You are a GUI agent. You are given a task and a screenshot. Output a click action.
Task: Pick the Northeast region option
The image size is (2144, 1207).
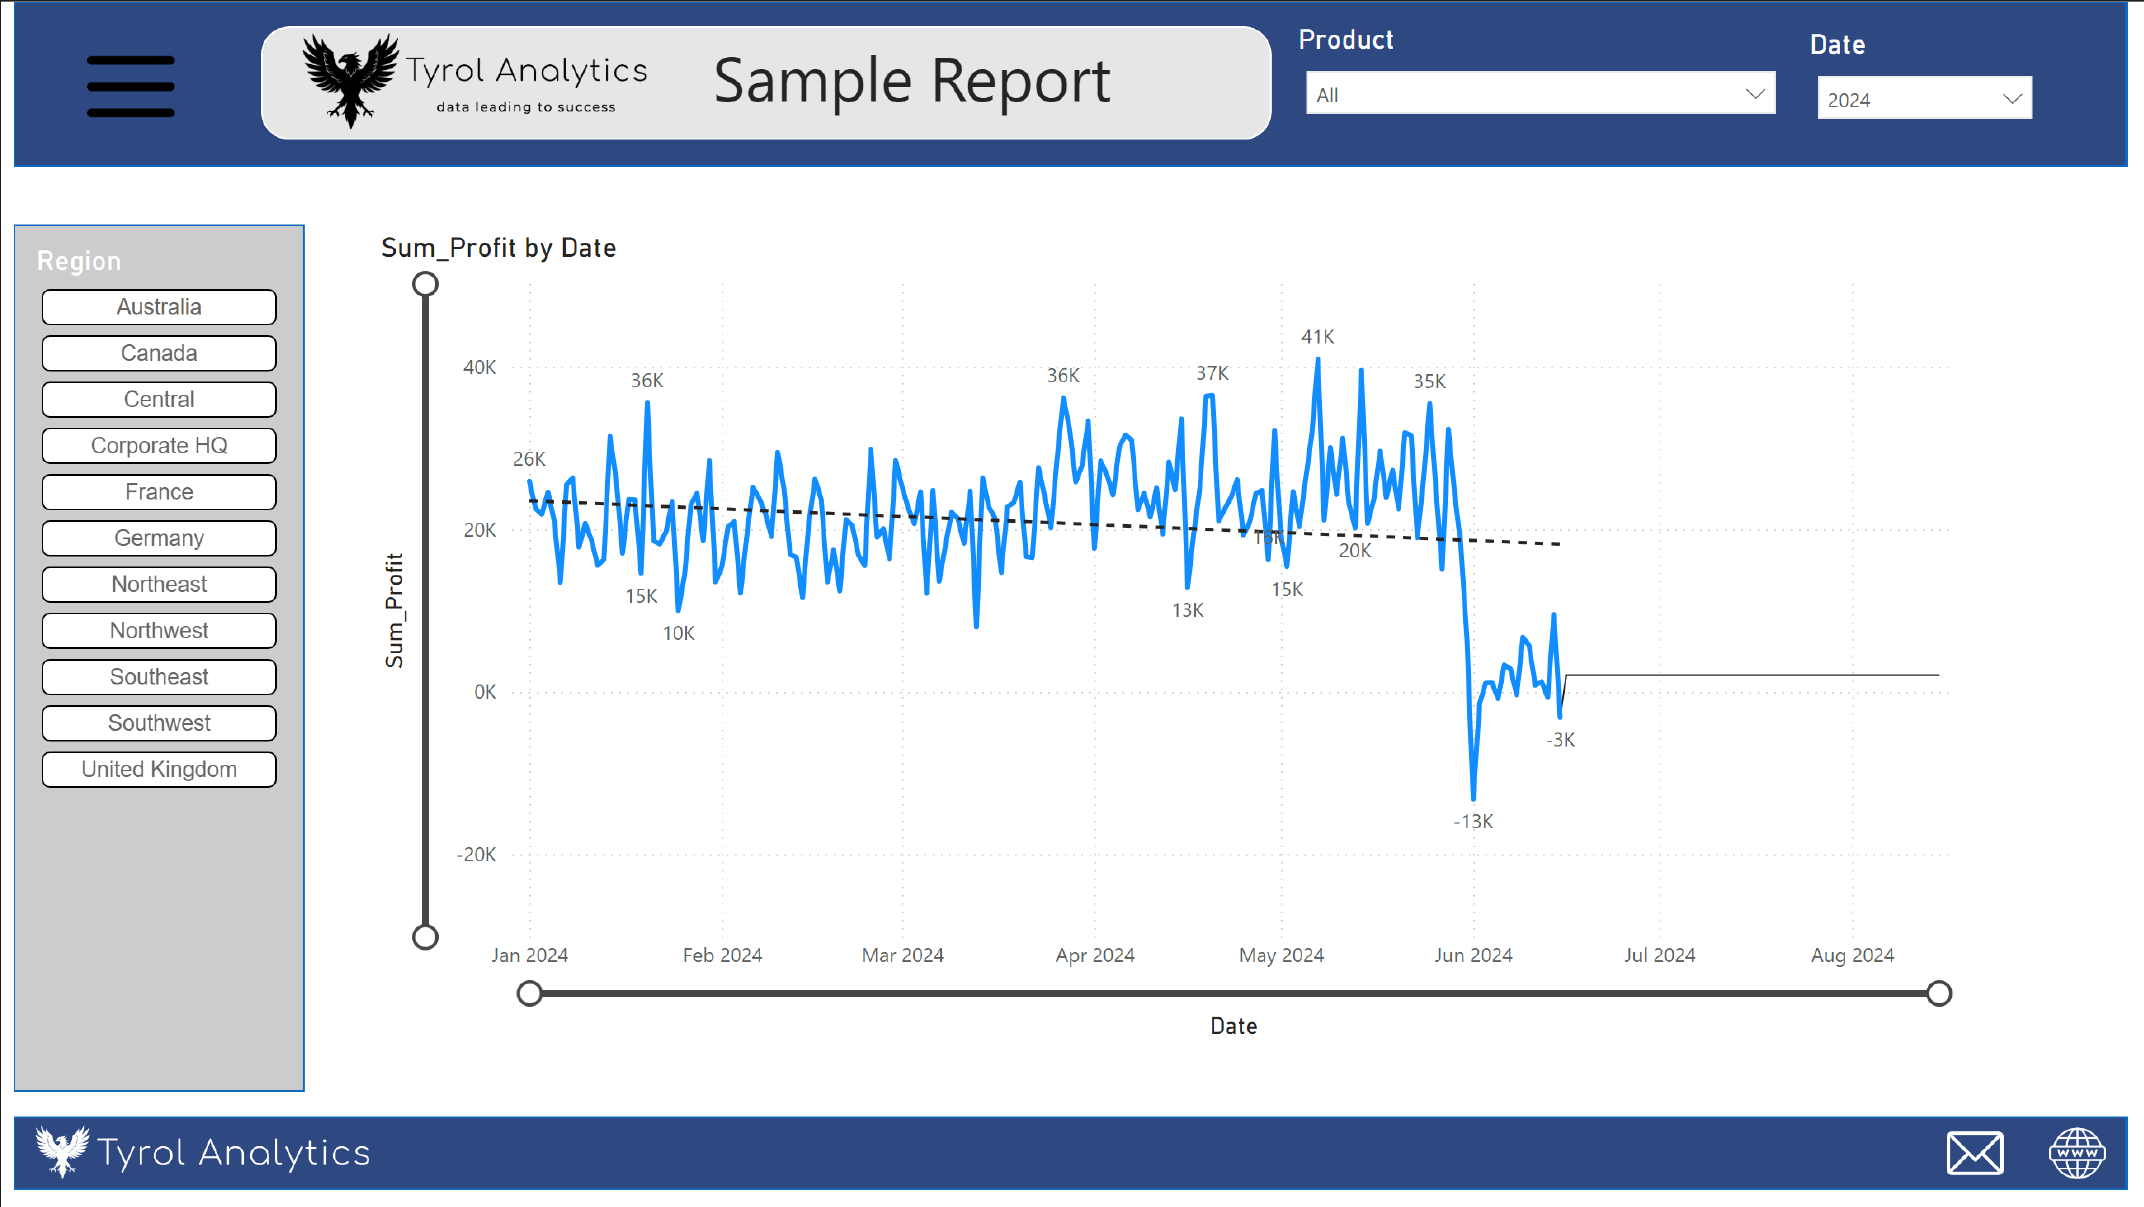pos(159,584)
